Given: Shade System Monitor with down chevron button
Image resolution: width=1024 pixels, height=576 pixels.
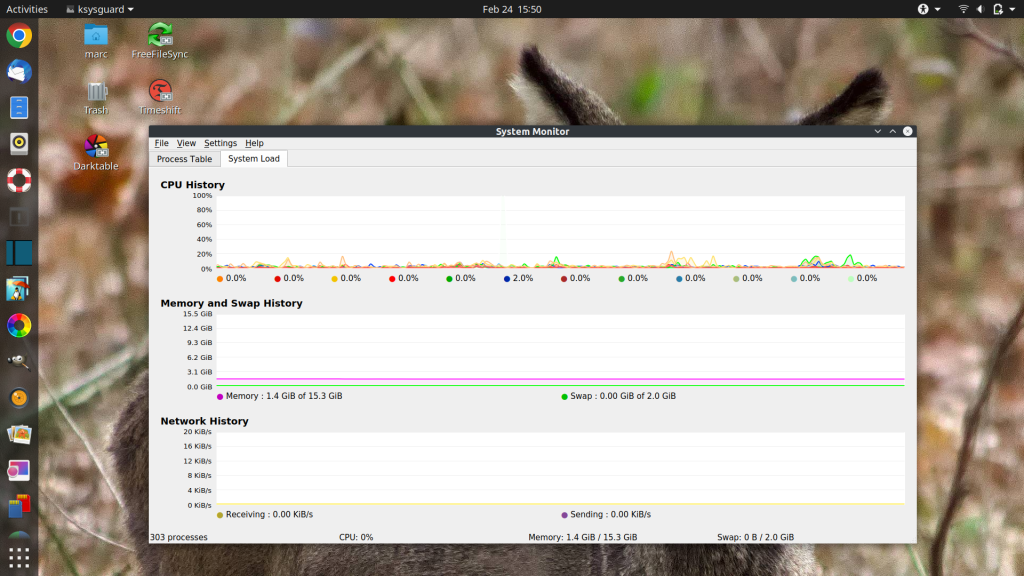Looking at the screenshot, I should click(x=878, y=131).
